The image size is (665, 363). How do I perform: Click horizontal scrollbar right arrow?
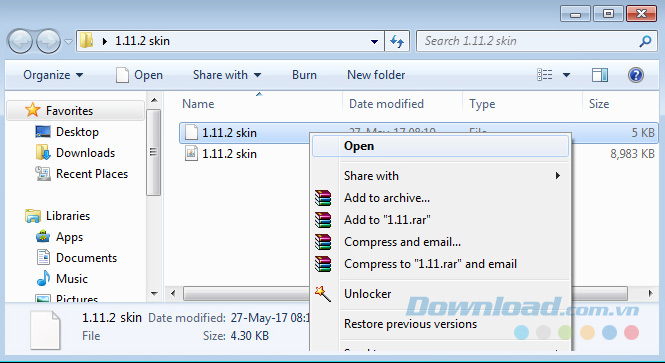651,293
